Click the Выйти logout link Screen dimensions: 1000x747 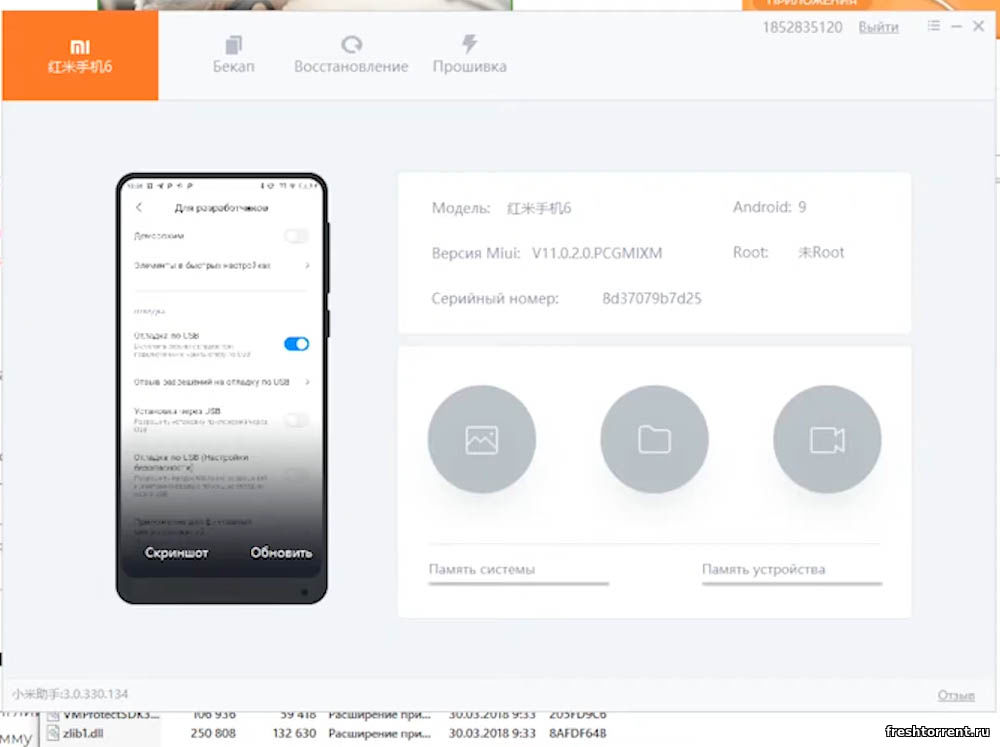878,27
